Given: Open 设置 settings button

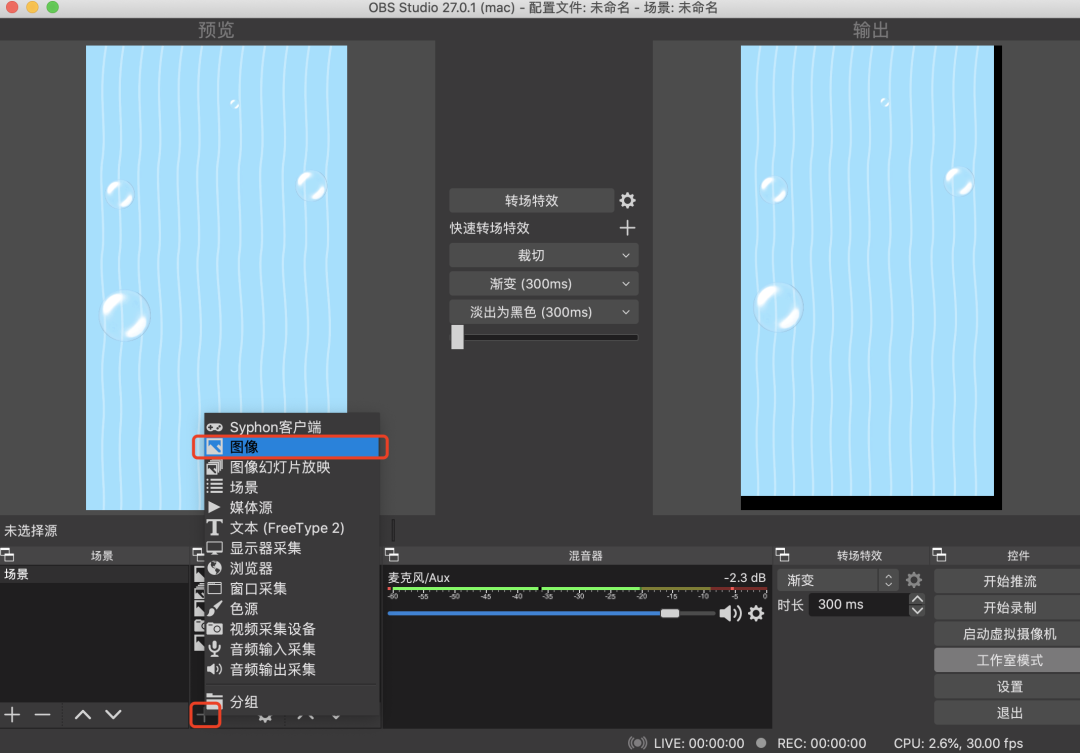Looking at the screenshot, I should pos(1009,686).
